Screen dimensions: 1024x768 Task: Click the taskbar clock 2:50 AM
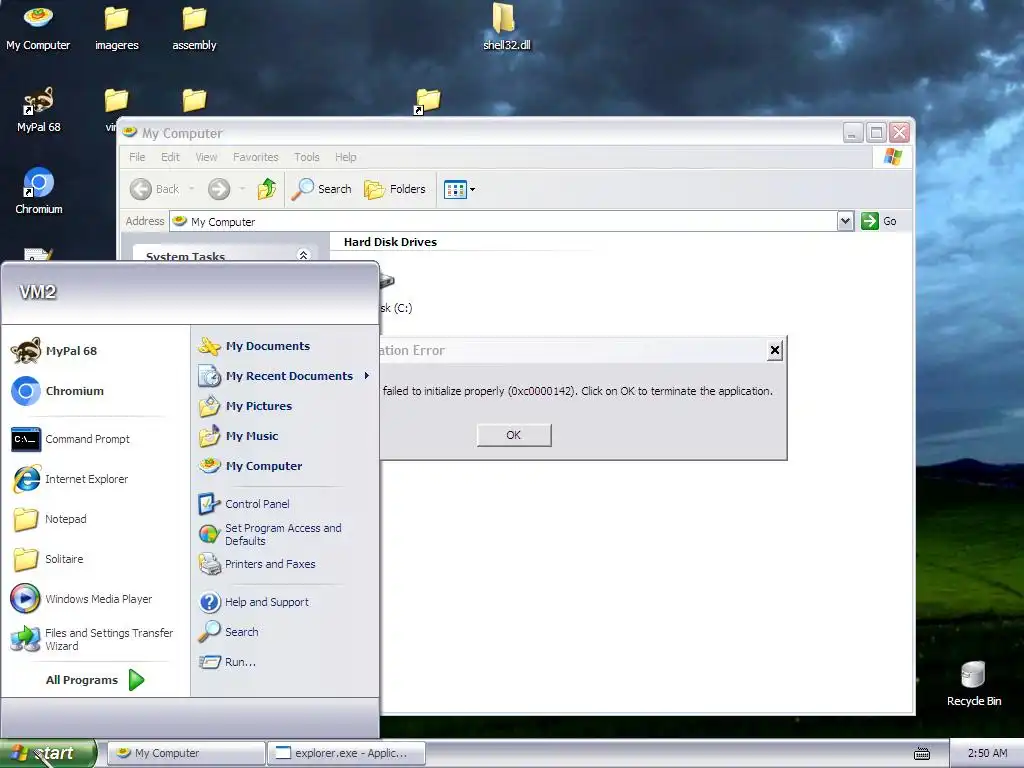click(987, 753)
